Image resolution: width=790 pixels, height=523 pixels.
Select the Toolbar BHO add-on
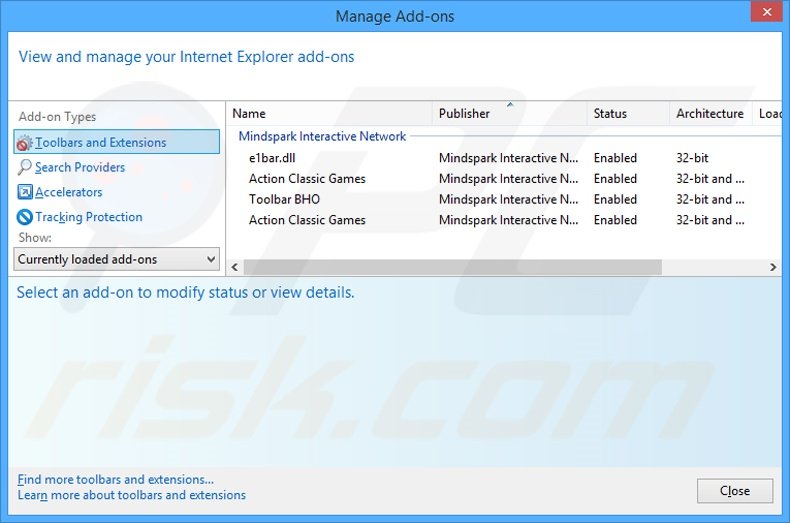click(x=284, y=200)
